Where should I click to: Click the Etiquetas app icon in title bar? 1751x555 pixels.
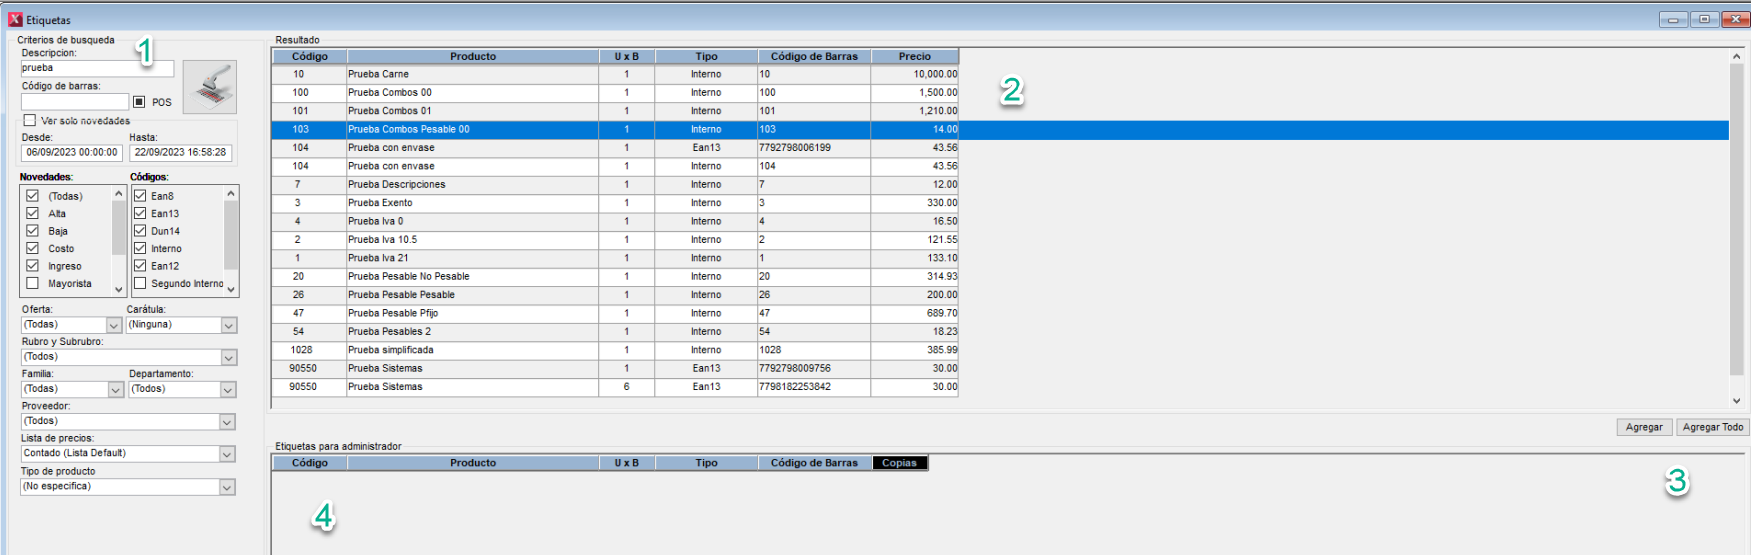(x=15, y=20)
